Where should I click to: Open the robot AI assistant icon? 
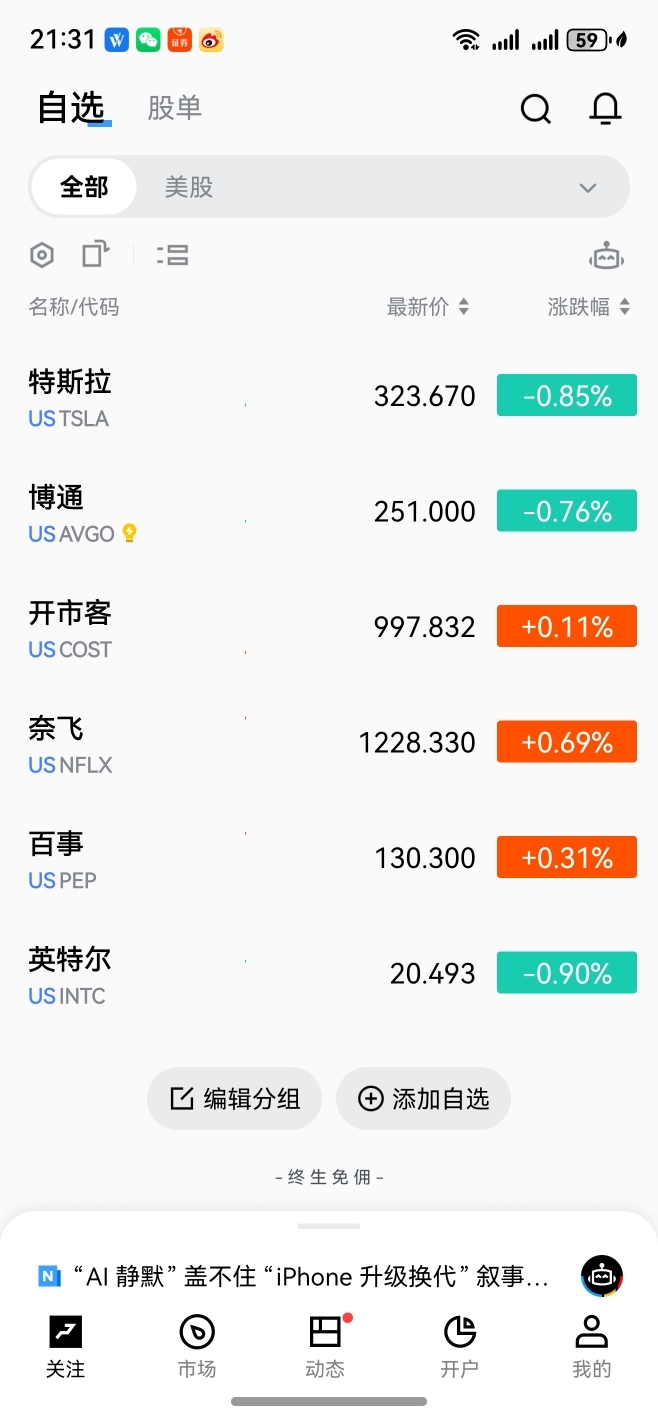pos(606,256)
